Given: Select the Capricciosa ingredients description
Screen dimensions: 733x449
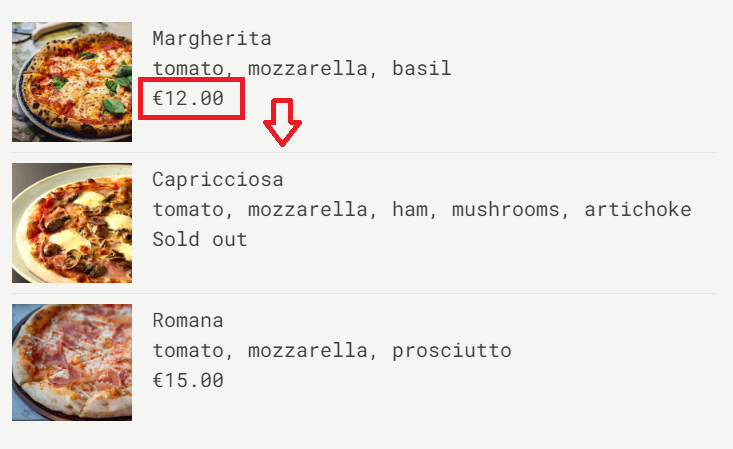Looking at the screenshot, I should pos(422,210).
